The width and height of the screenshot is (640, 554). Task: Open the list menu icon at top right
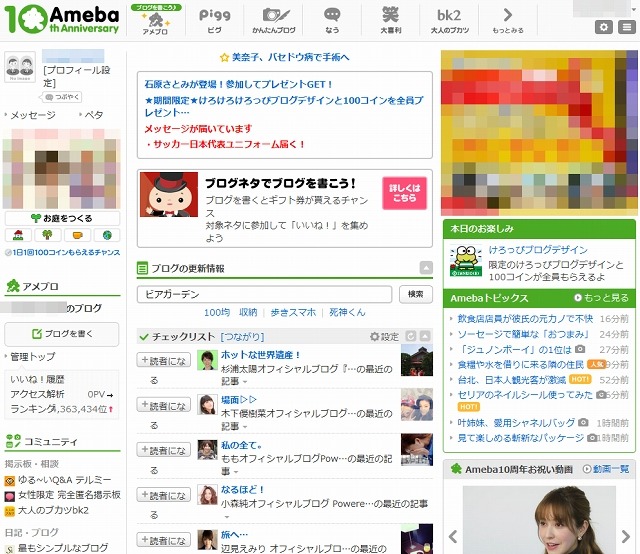point(627,27)
